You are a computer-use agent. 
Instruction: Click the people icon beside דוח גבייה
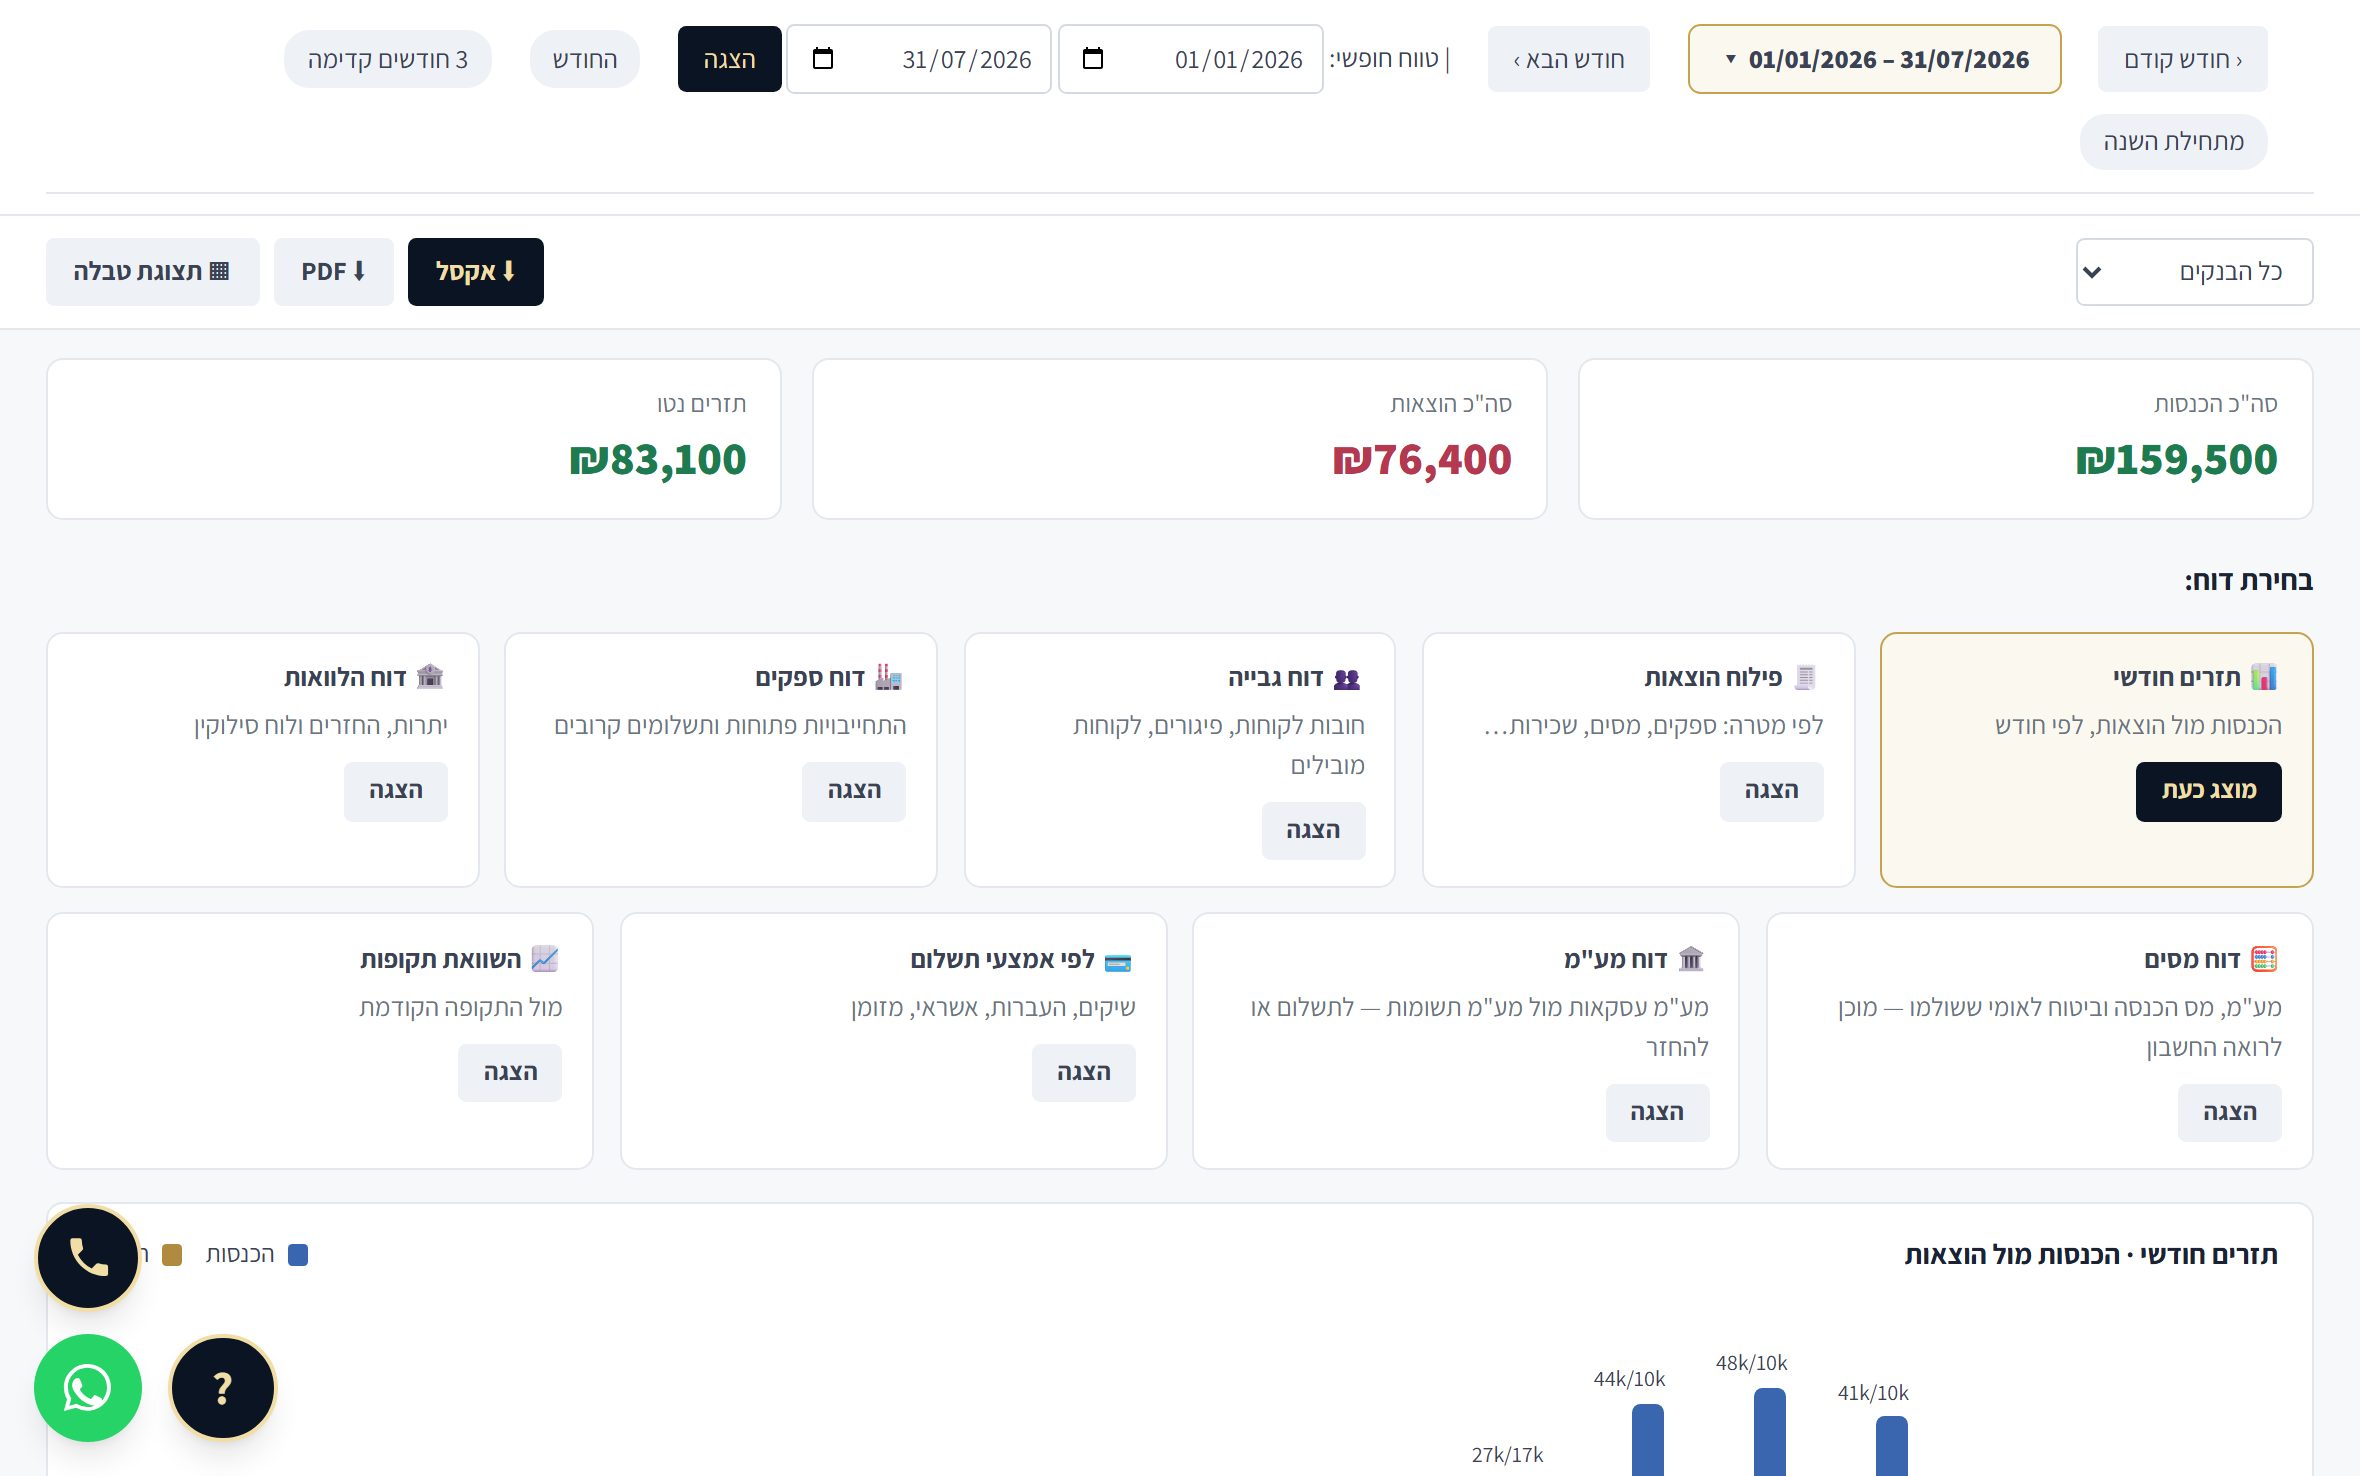[1347, 679]
